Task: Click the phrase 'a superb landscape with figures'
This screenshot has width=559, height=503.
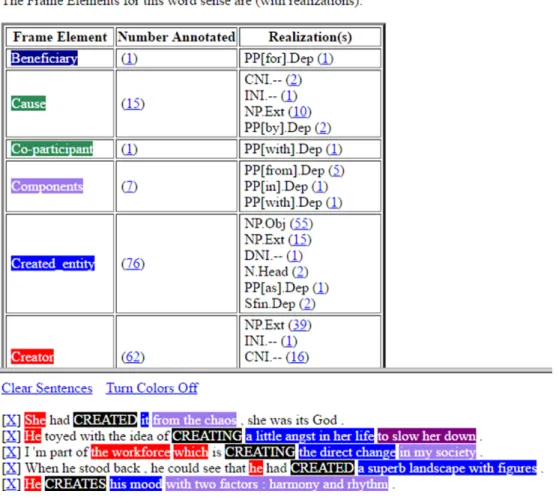Action: [x=447, y=468]
